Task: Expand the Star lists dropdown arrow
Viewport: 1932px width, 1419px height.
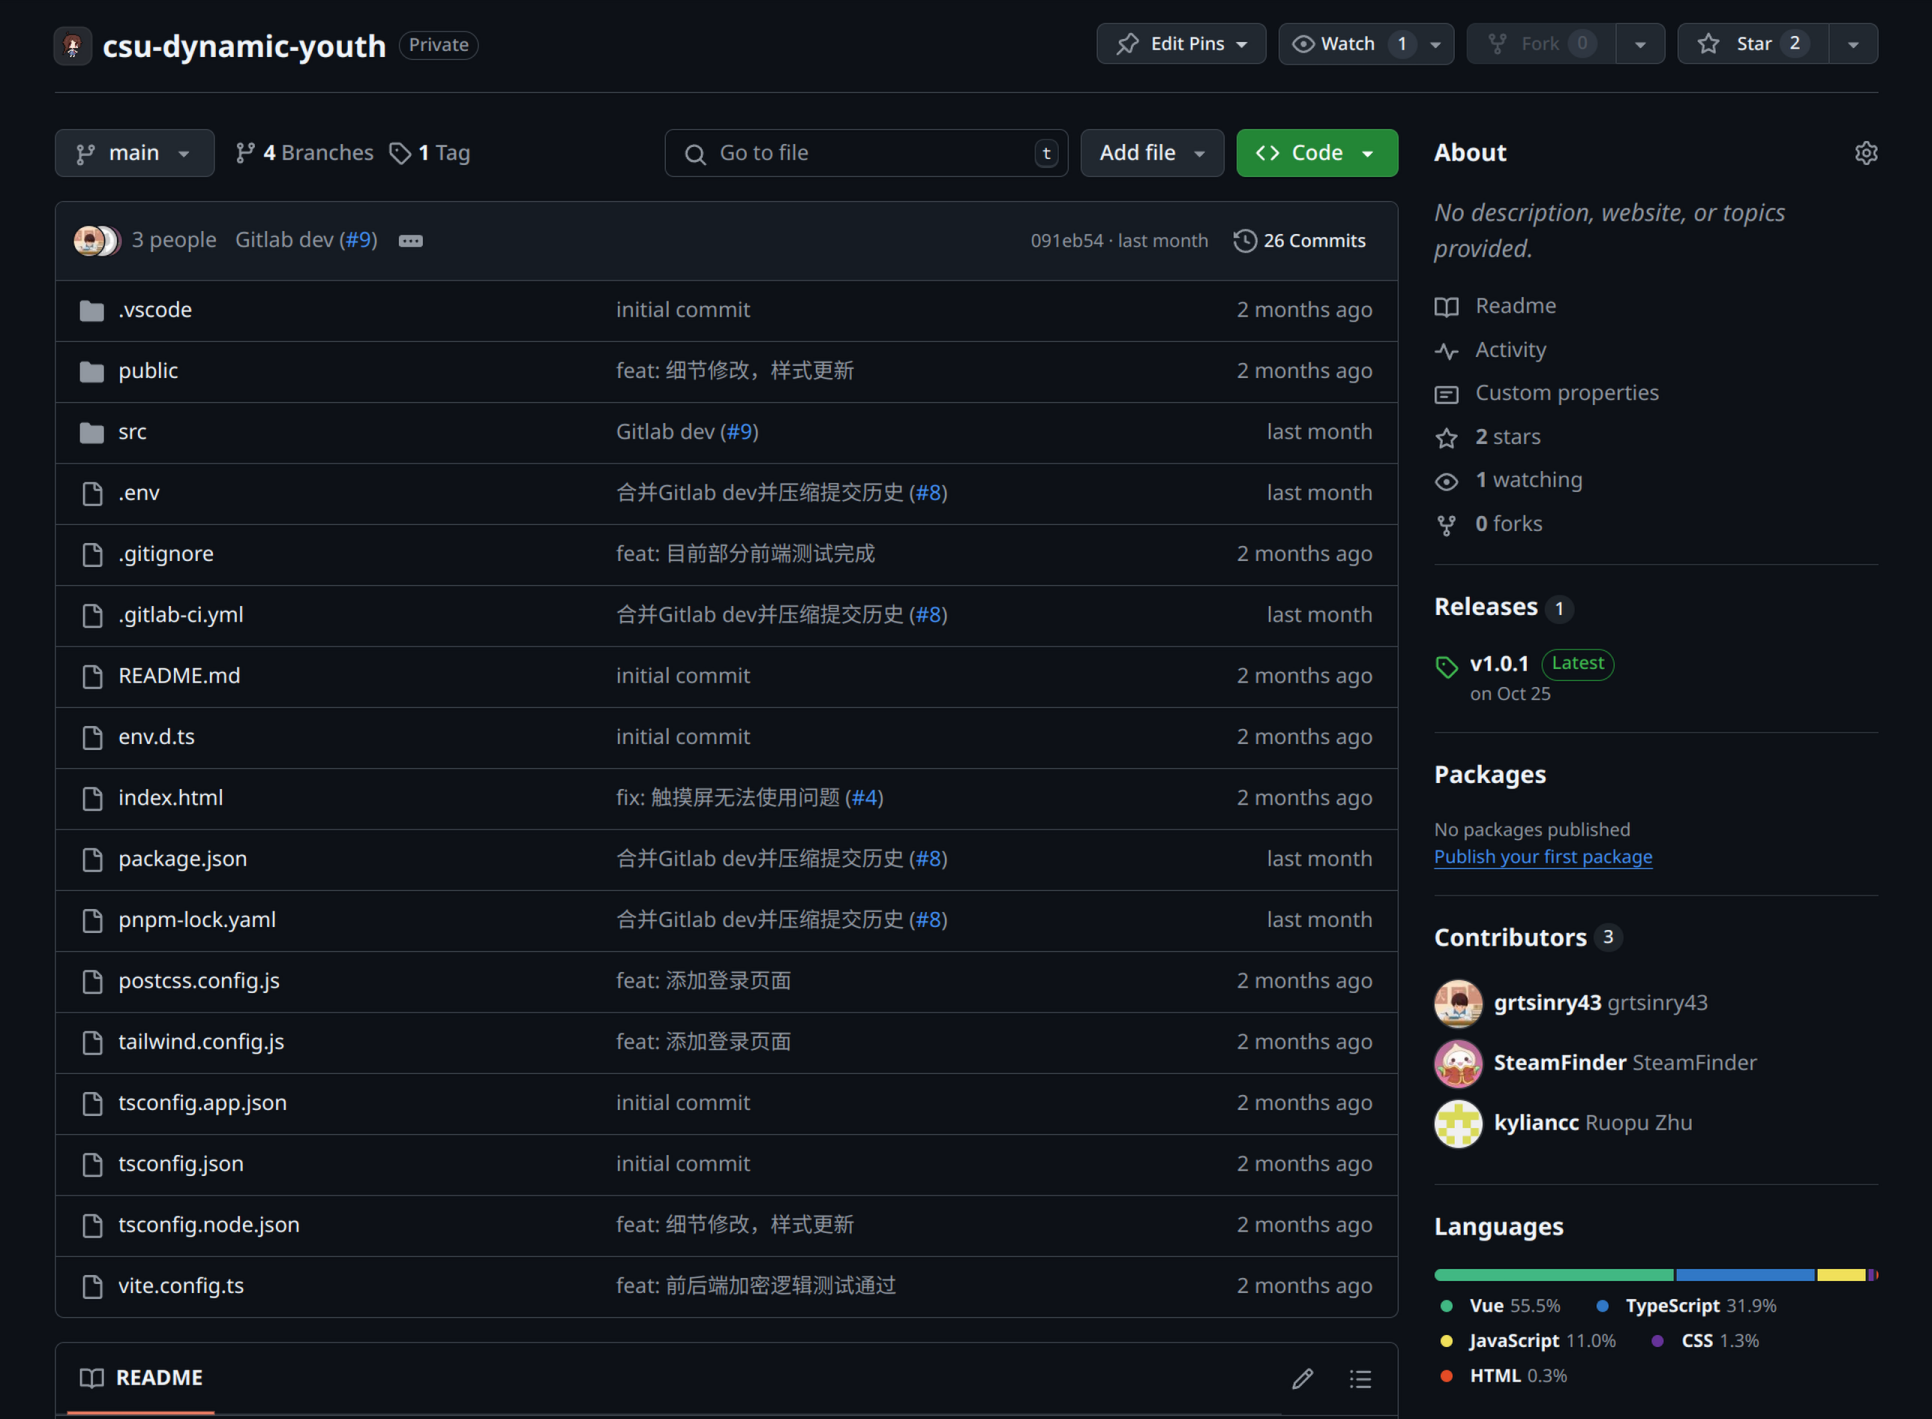Action: 1853,44
